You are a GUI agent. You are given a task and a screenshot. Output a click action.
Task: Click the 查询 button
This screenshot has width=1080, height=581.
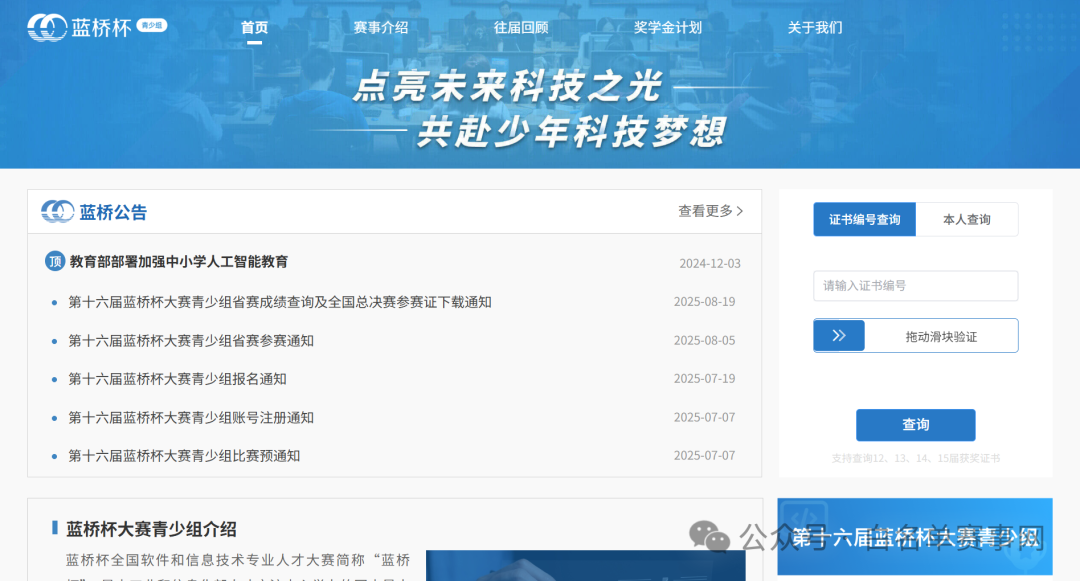[915, 425]
